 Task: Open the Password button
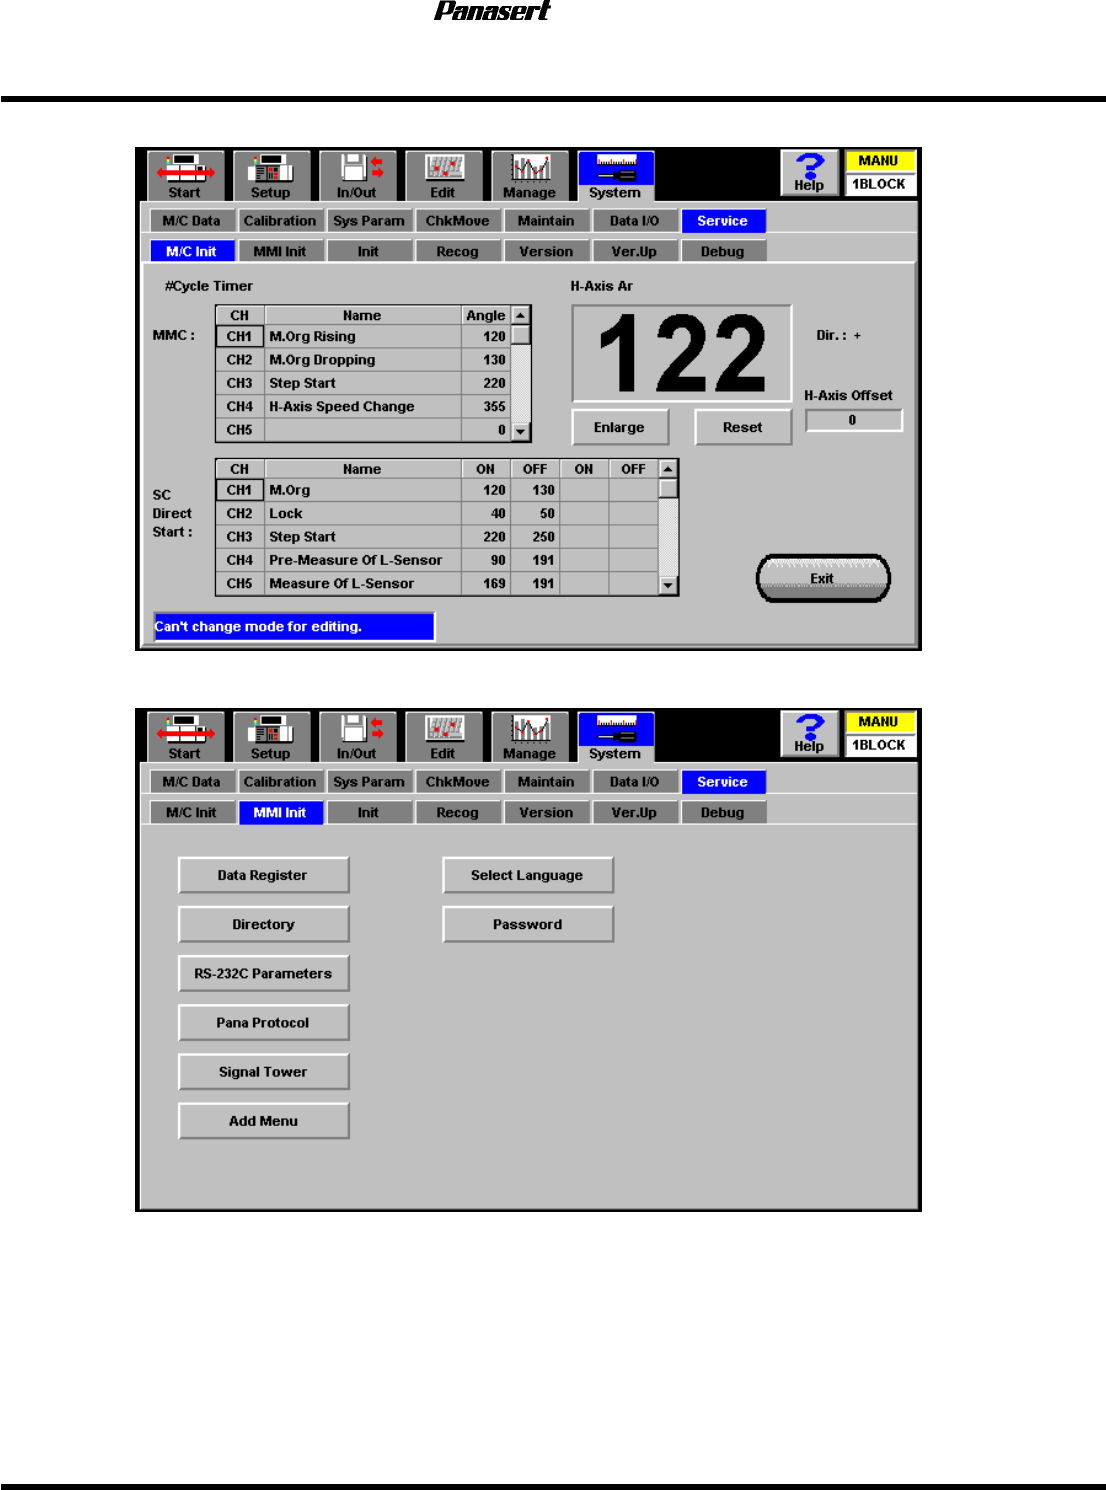[x=528, y=924]
